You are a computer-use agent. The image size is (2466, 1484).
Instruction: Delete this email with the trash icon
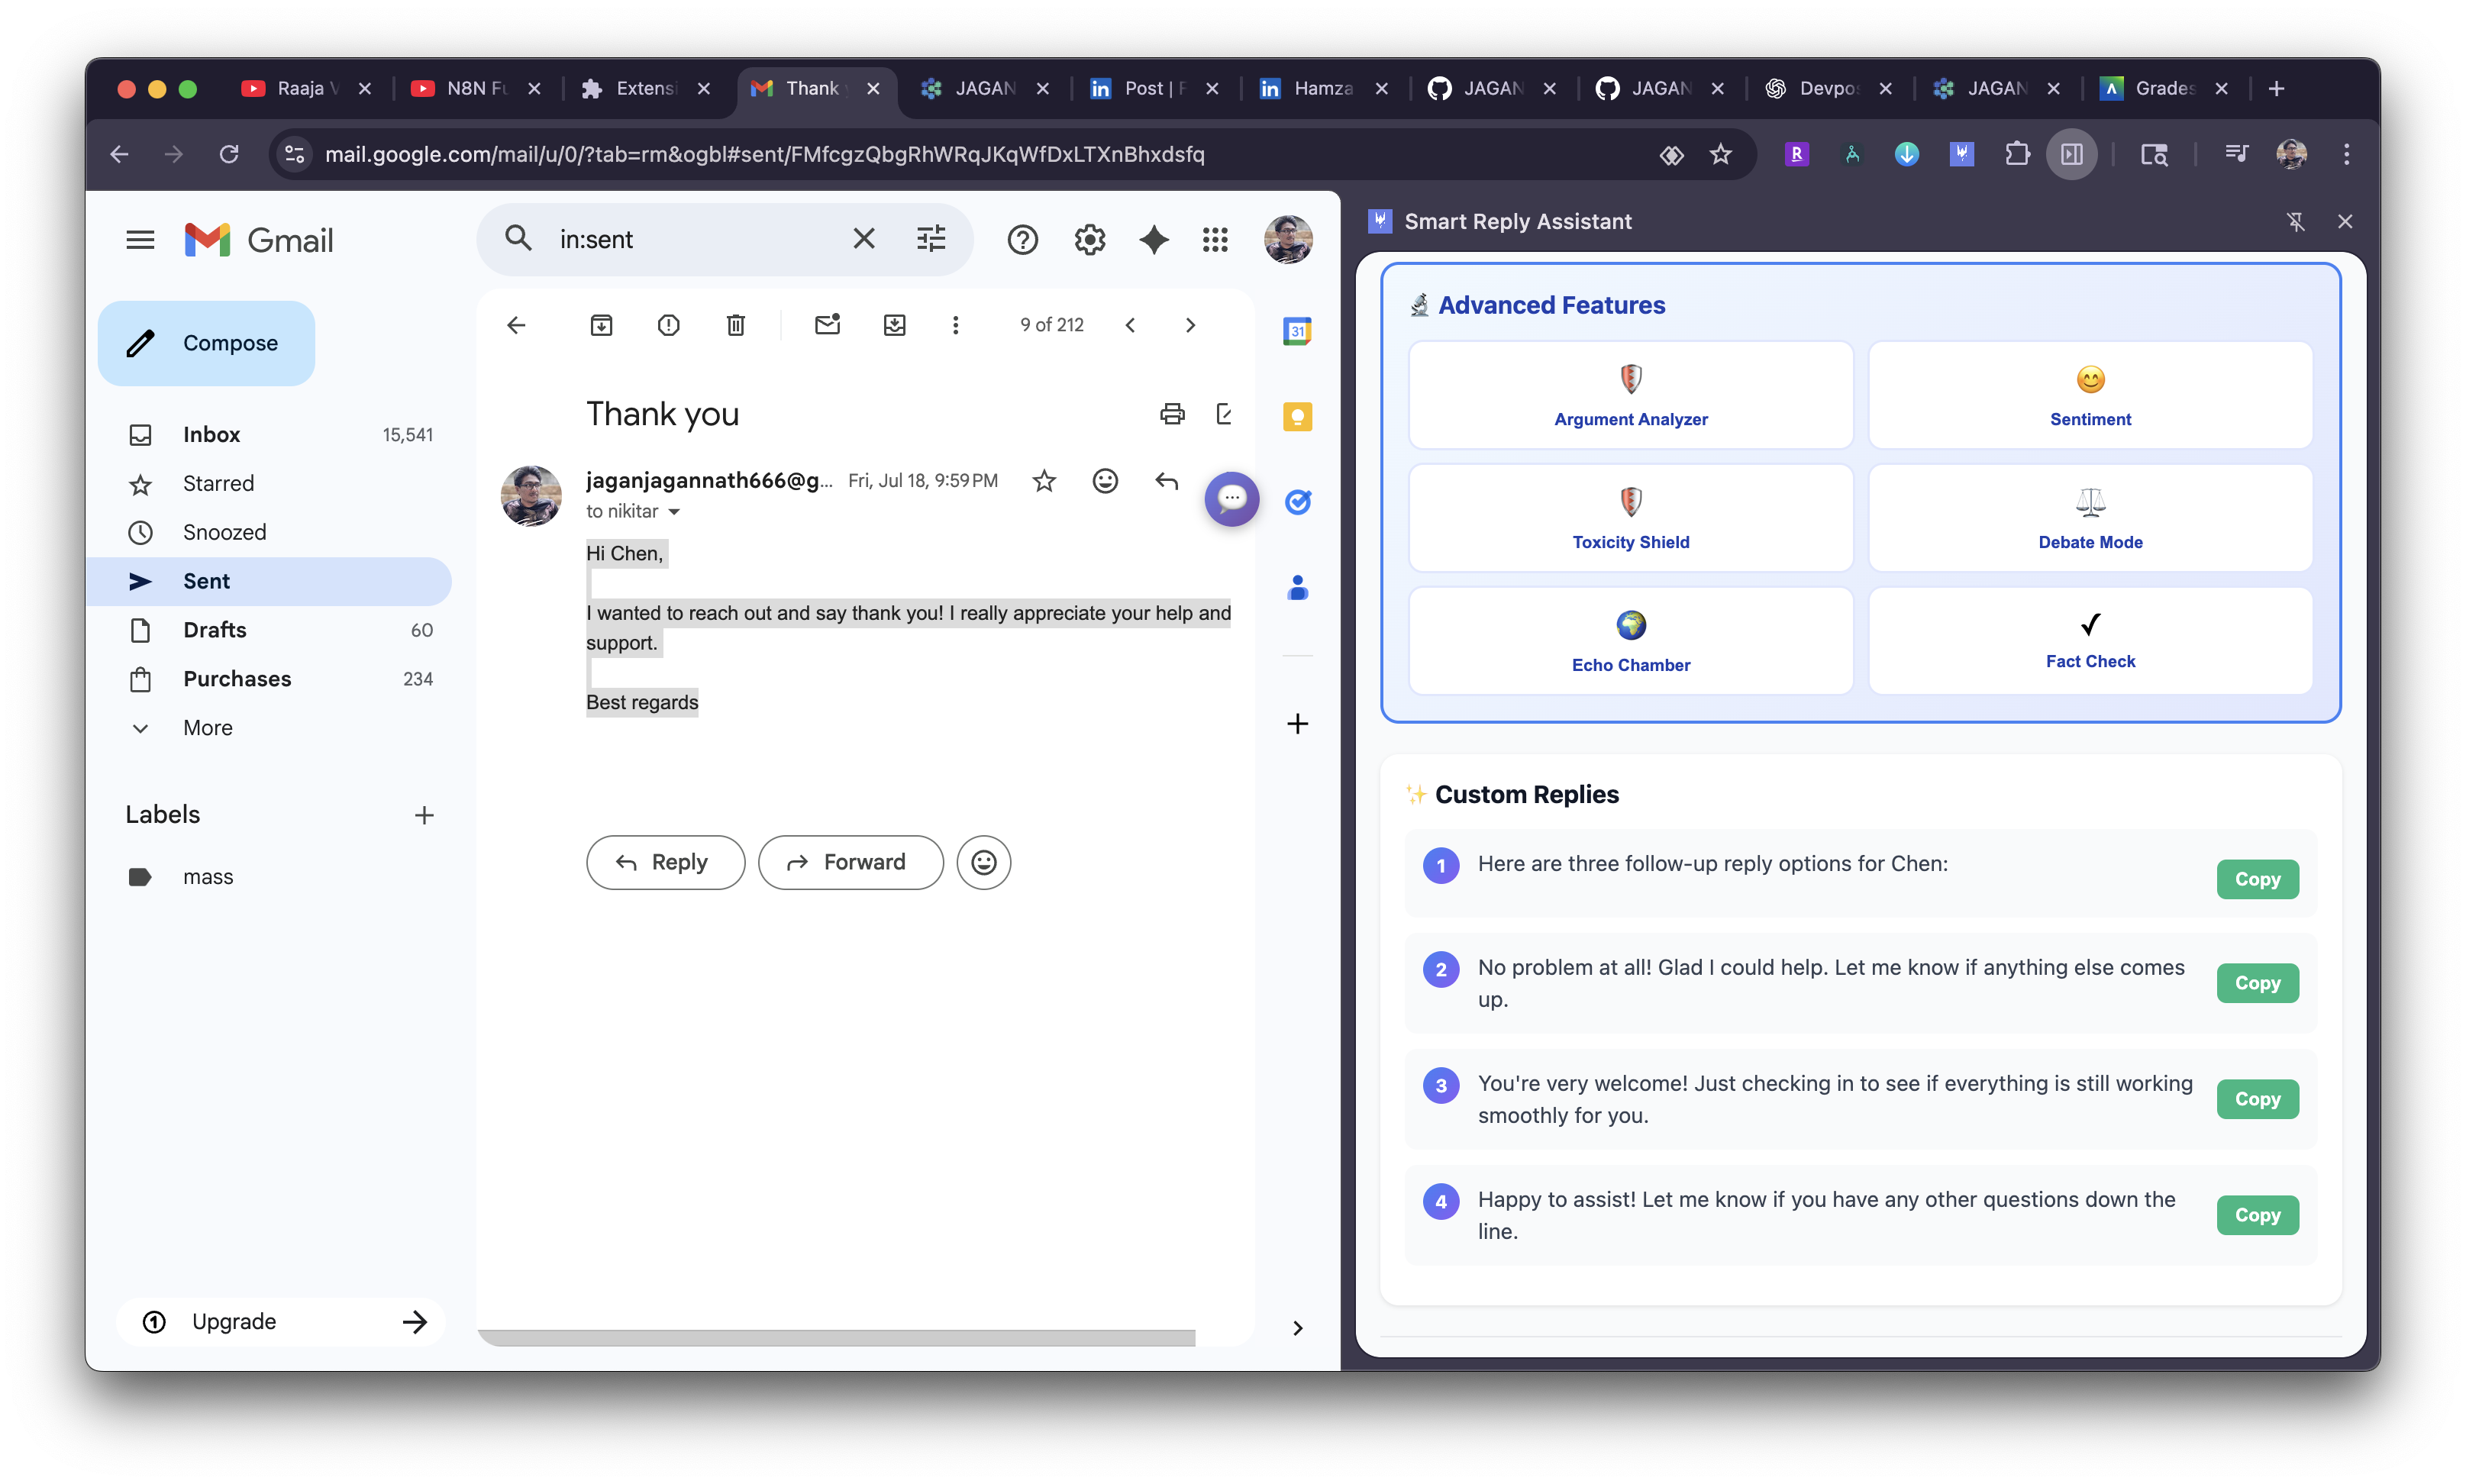(735, 325)
